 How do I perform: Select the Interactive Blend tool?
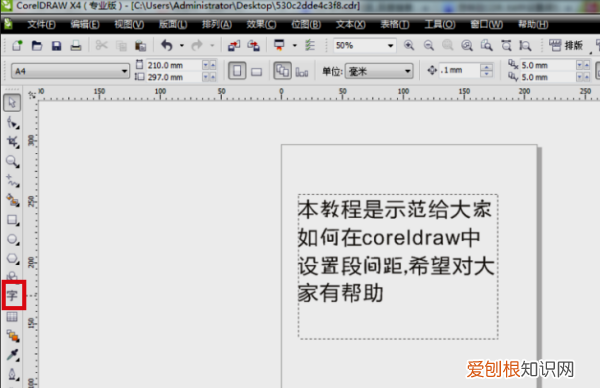(x=12, y=336)
